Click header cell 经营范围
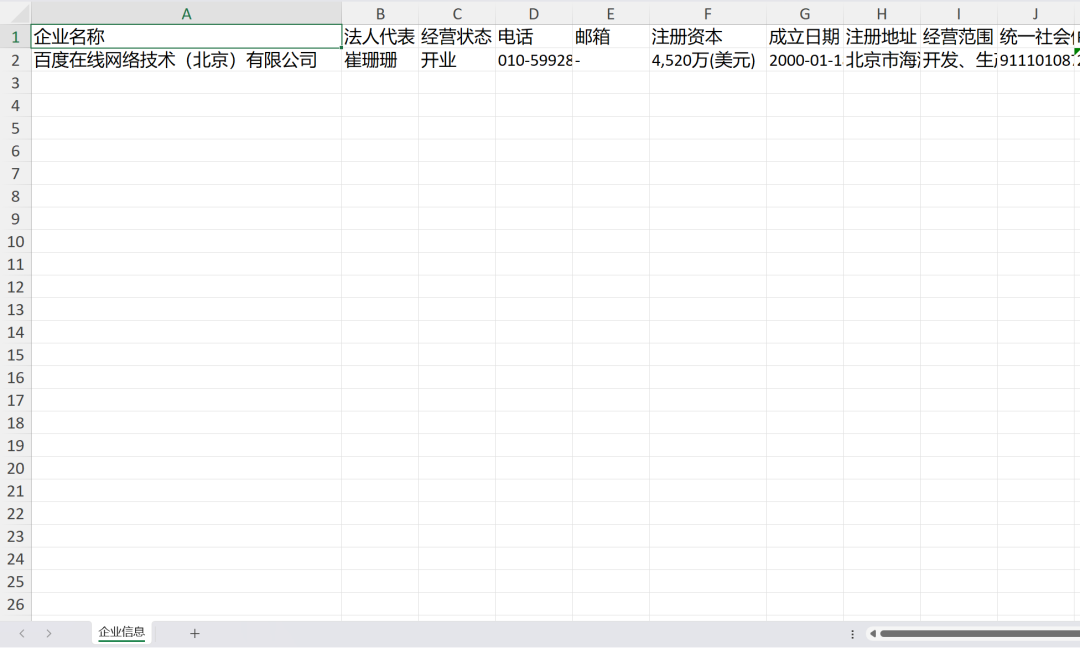The image size is (1080, 648). click(958, 36)
